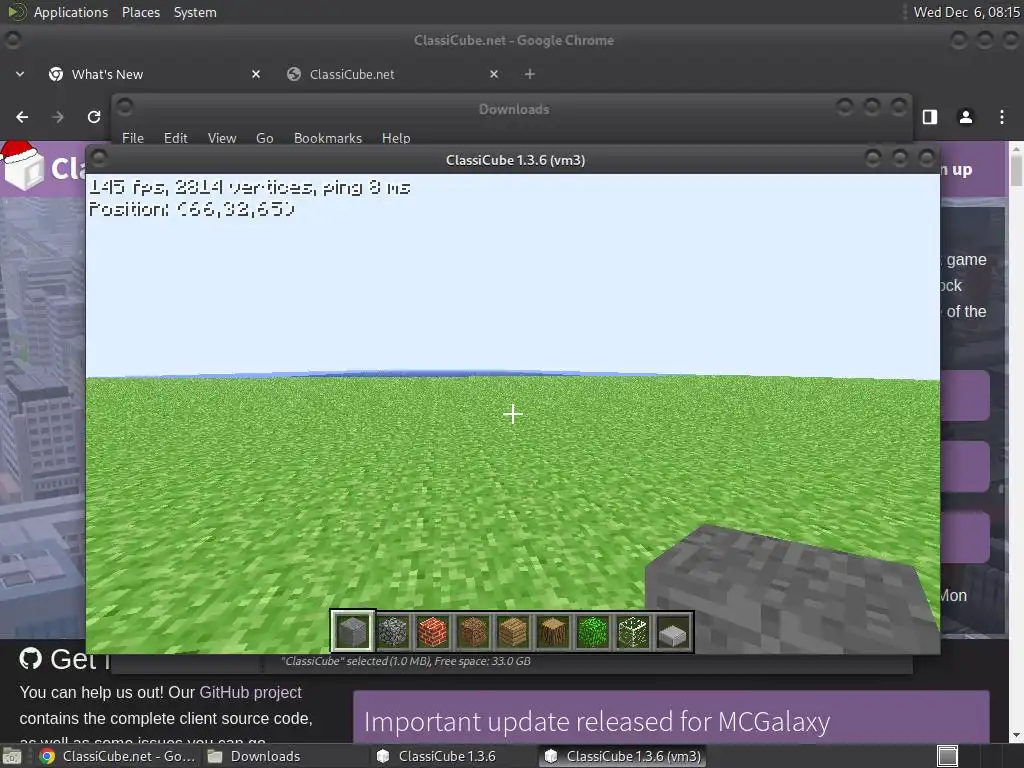Click the Sign up link on webpage

pos(957,170)
